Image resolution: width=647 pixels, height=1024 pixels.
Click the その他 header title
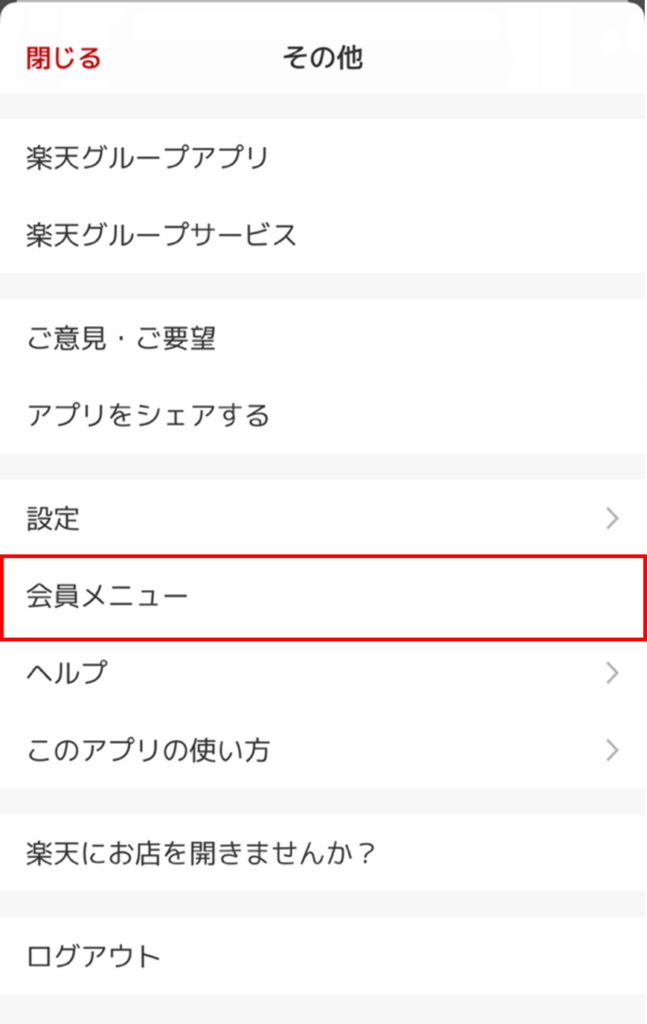pos(322,58)
